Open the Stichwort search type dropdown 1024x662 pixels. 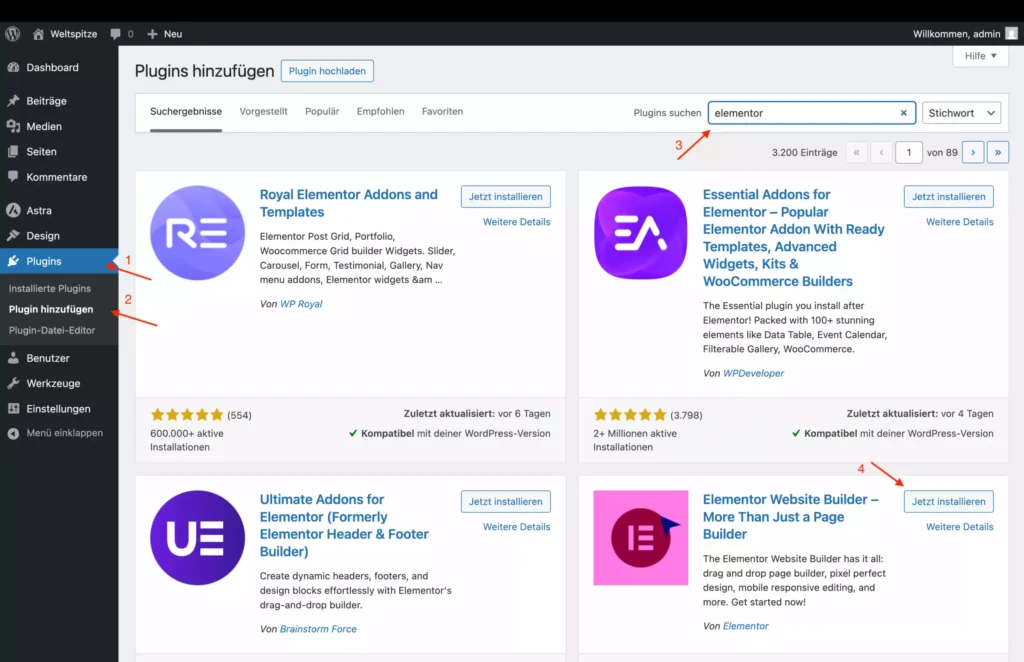[x=961, y=113]
